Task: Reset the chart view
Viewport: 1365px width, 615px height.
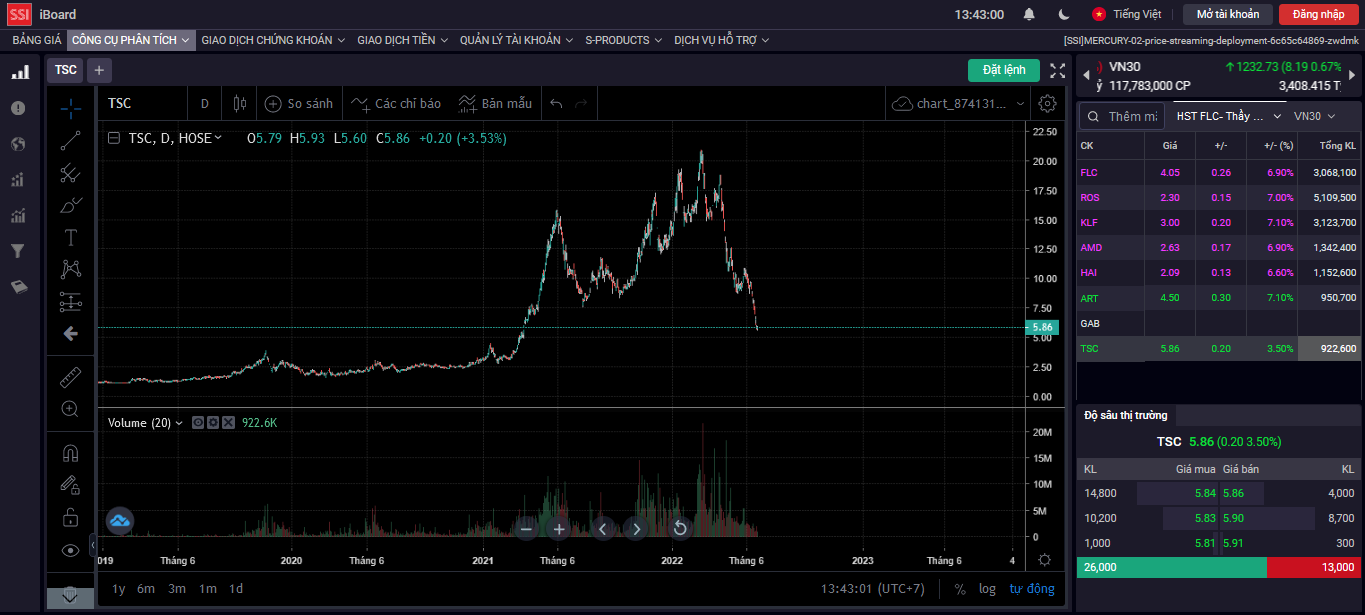Action: point(680,529)
